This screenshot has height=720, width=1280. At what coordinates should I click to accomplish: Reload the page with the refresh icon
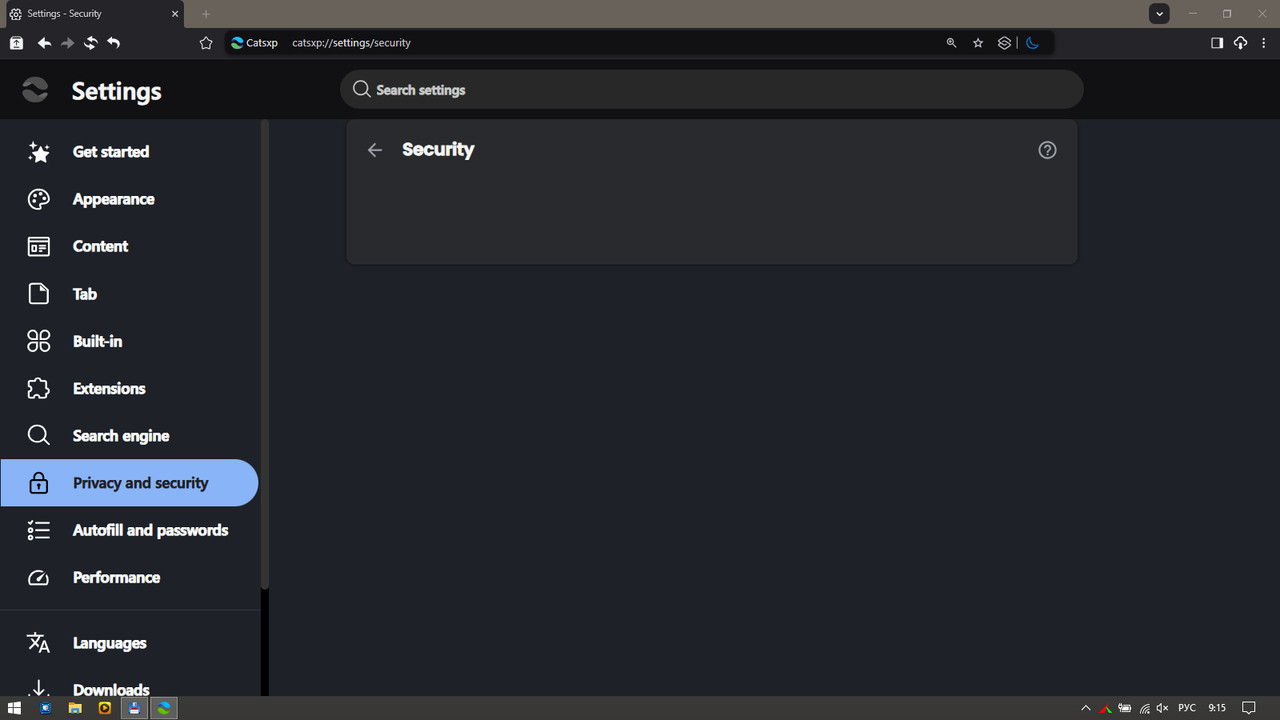90,43
